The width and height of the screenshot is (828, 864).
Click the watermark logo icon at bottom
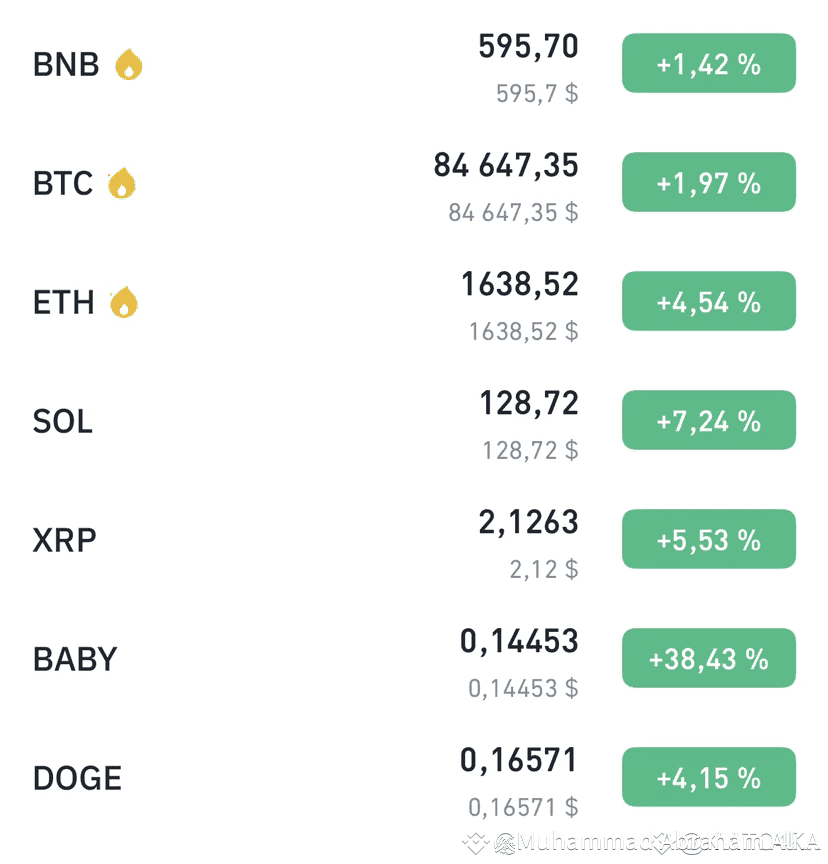pyautogui.click(x=475, y=843)
